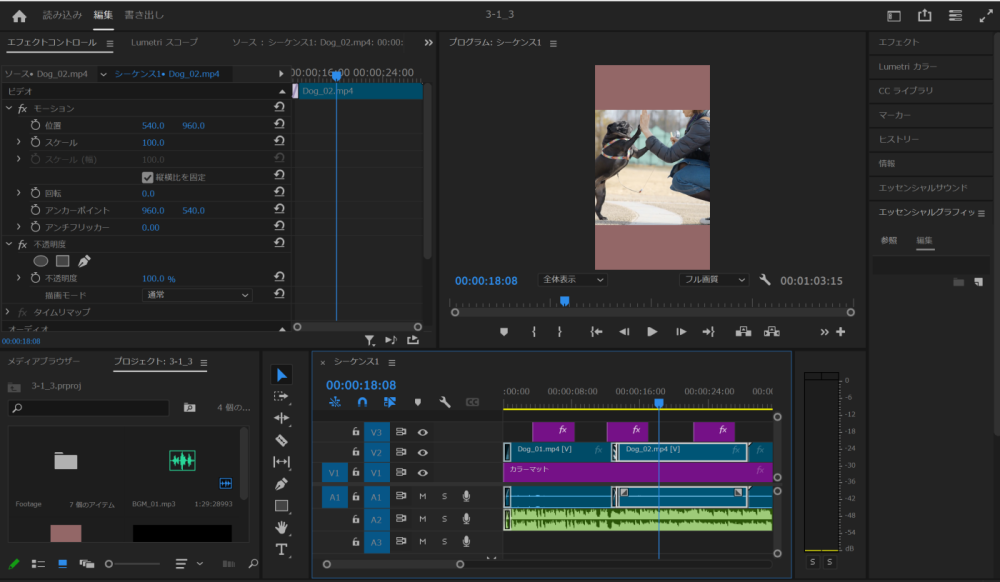This screenshot has height=582, width=1000.
Task: Mute audio track A1
Action: (422, 497)
